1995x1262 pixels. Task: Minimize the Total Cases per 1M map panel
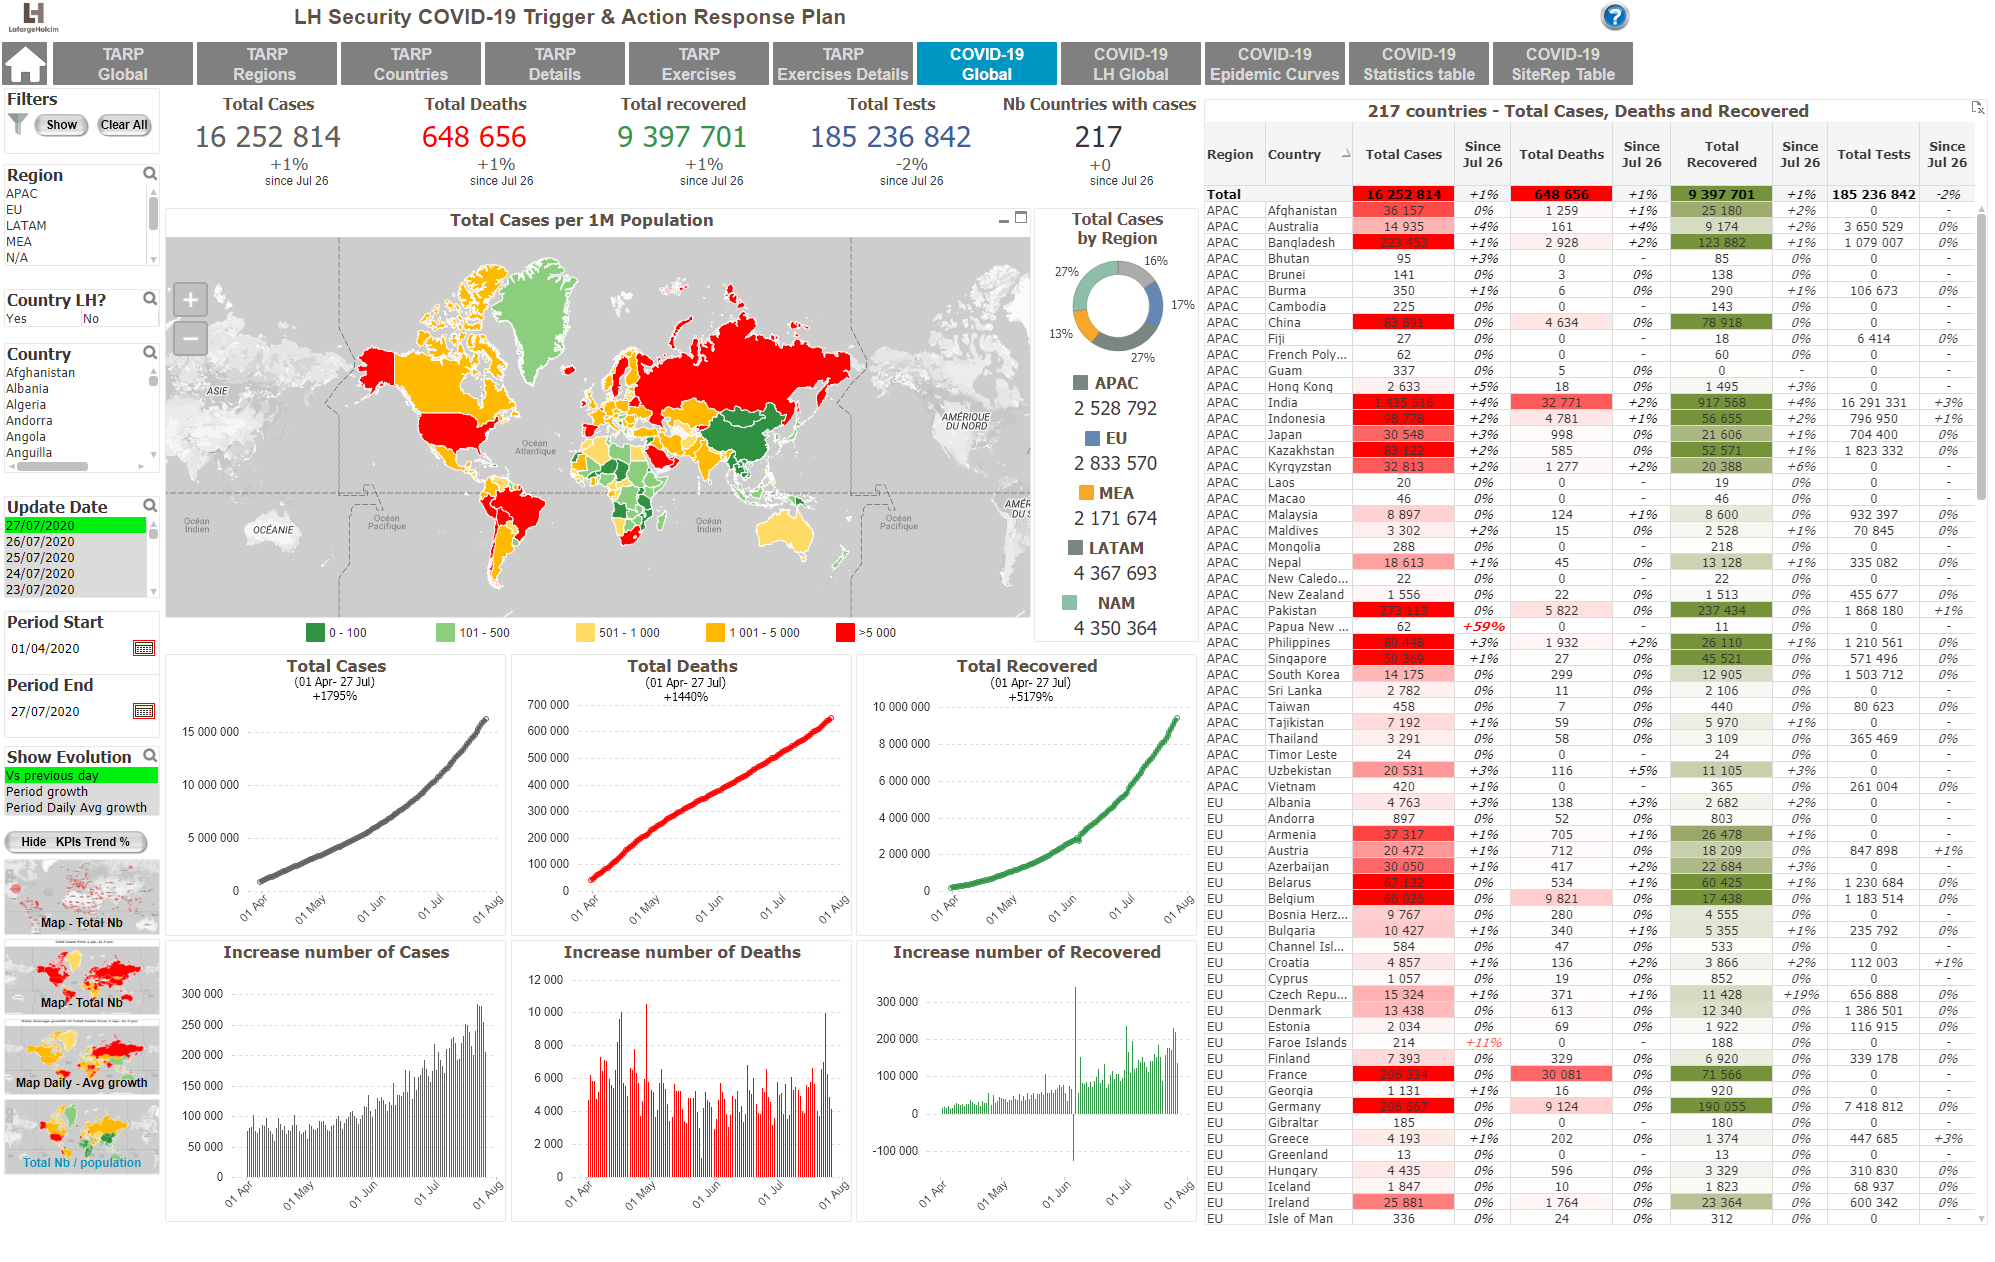[1004, 220]
